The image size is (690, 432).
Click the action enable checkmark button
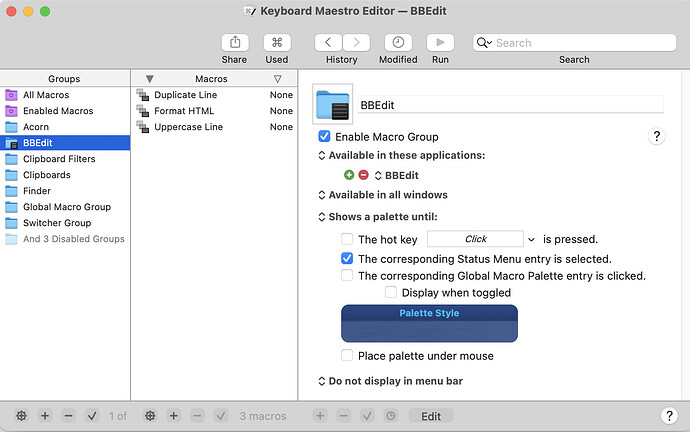click(367, 416)
